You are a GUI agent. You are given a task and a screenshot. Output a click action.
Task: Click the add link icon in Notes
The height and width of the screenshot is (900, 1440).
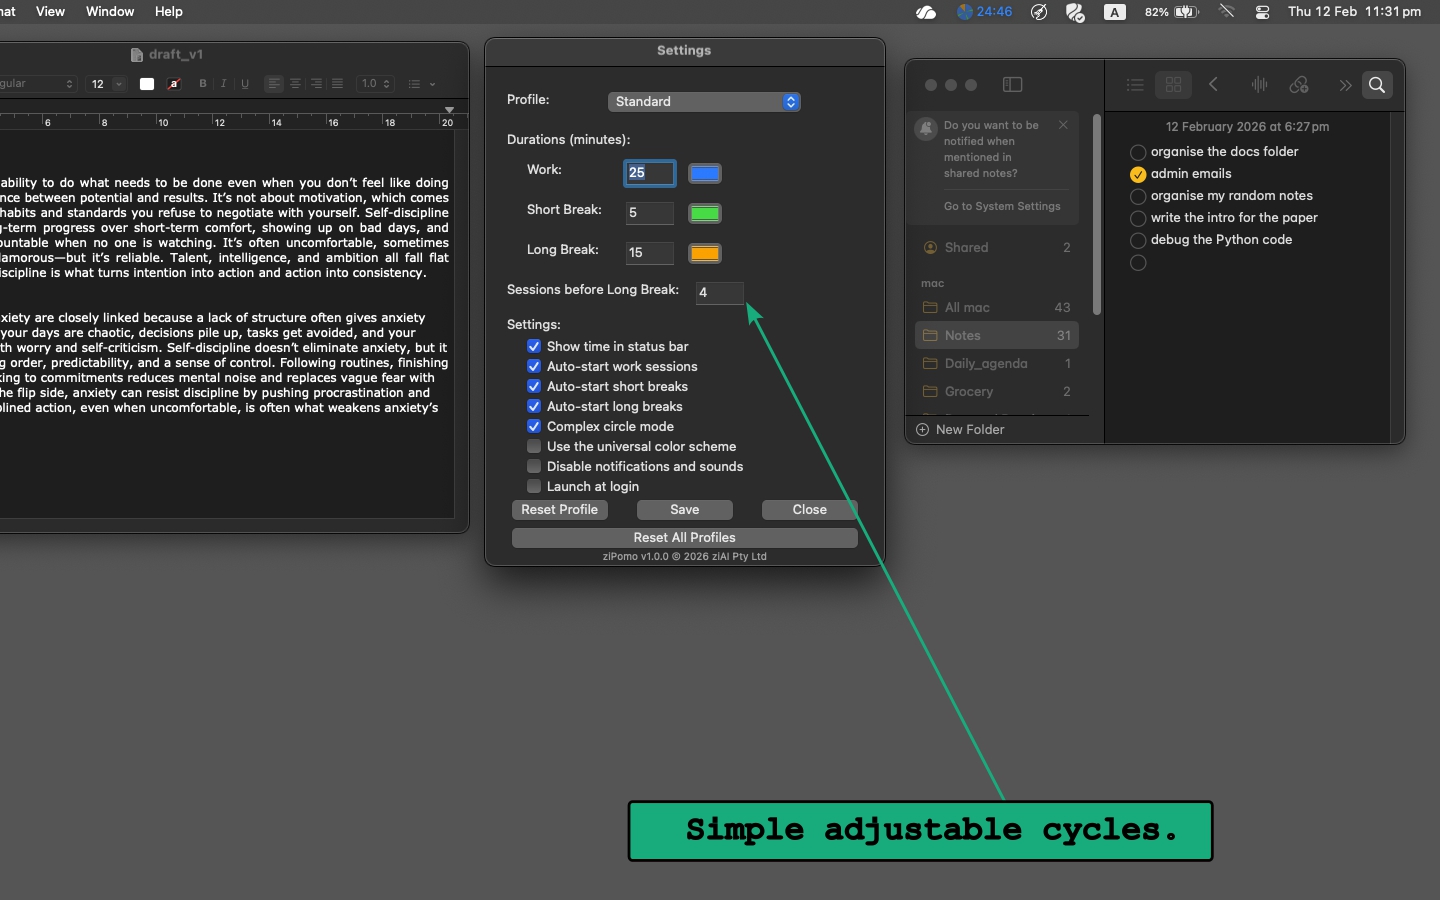tap(1299, 85)
